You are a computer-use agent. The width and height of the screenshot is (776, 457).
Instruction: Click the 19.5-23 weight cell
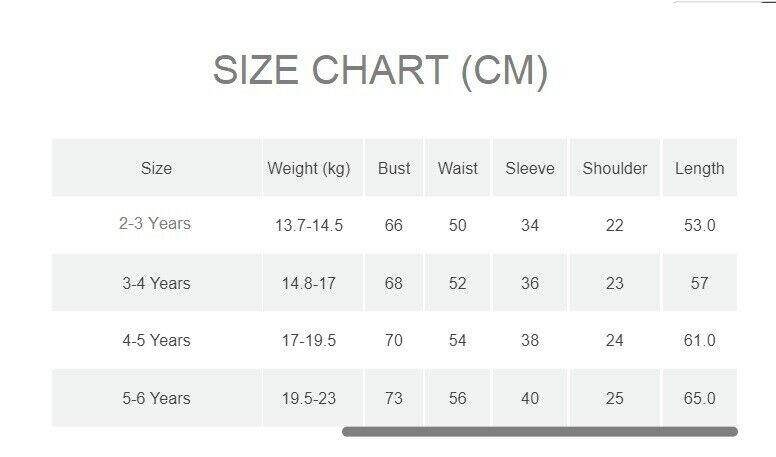point(309,399)
